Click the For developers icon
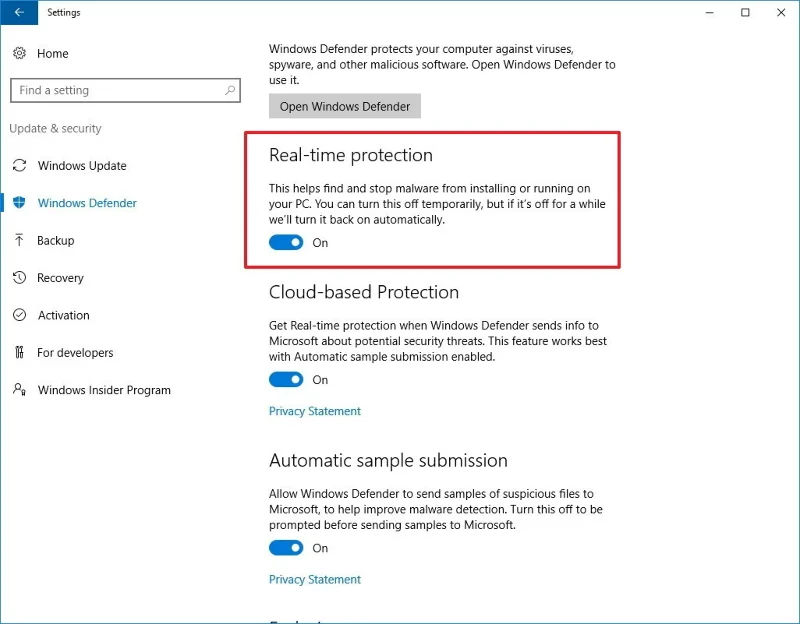Screen dimensions: 800x624 click(17, 352)
